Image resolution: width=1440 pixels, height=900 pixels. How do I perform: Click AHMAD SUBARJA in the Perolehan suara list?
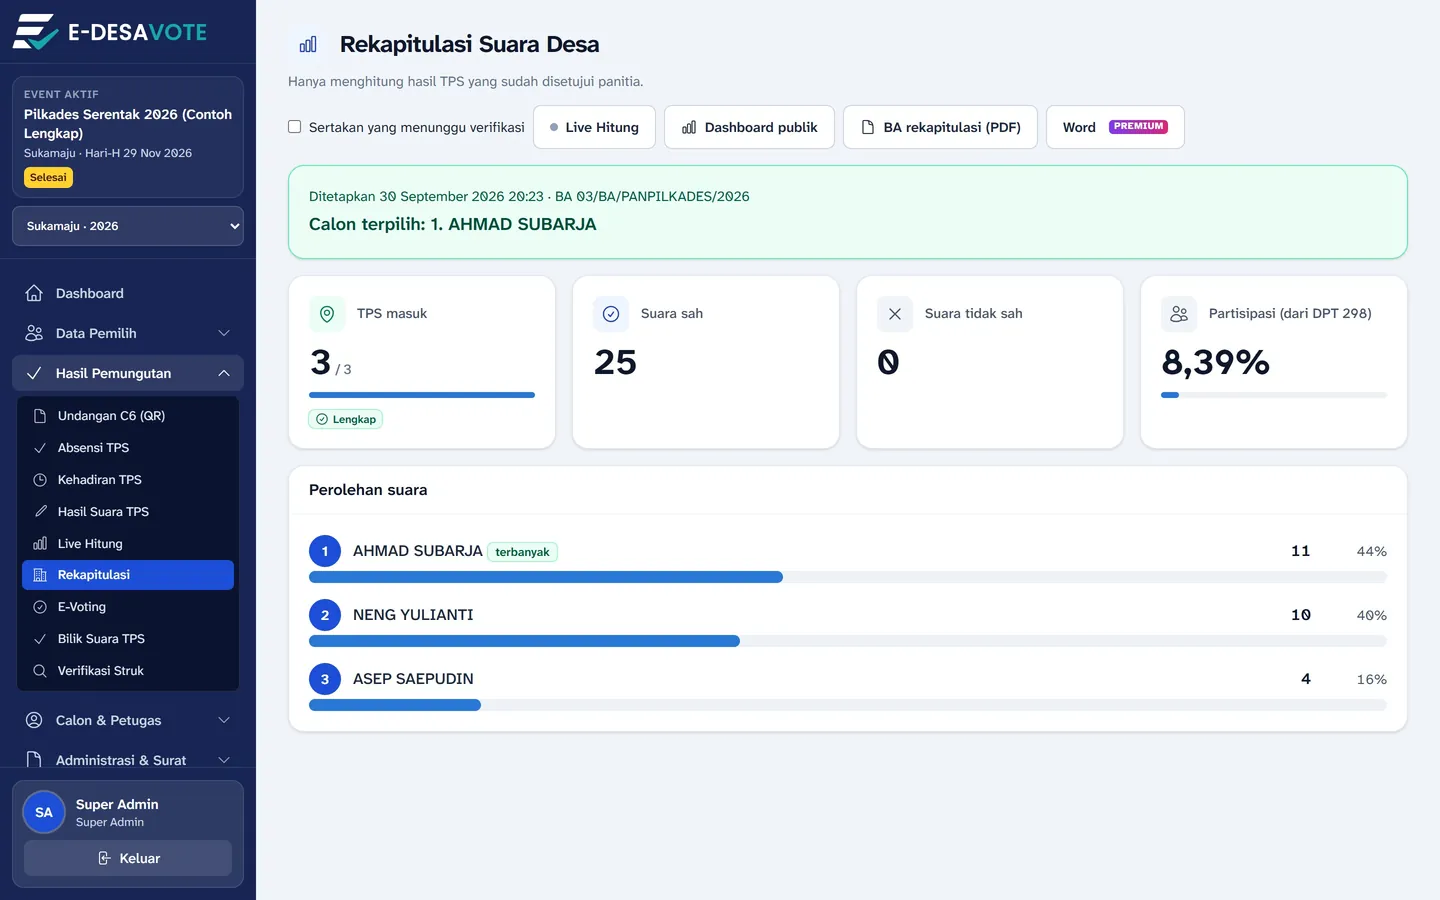(418, 551)
